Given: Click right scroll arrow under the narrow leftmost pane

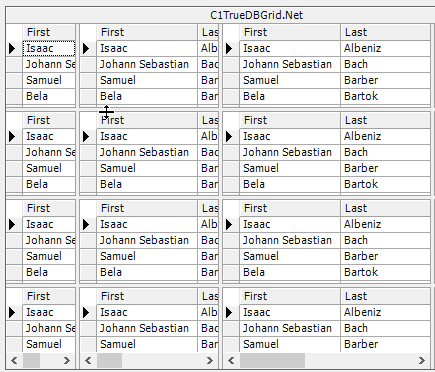Looking at the screenshot, I should 67,360.
